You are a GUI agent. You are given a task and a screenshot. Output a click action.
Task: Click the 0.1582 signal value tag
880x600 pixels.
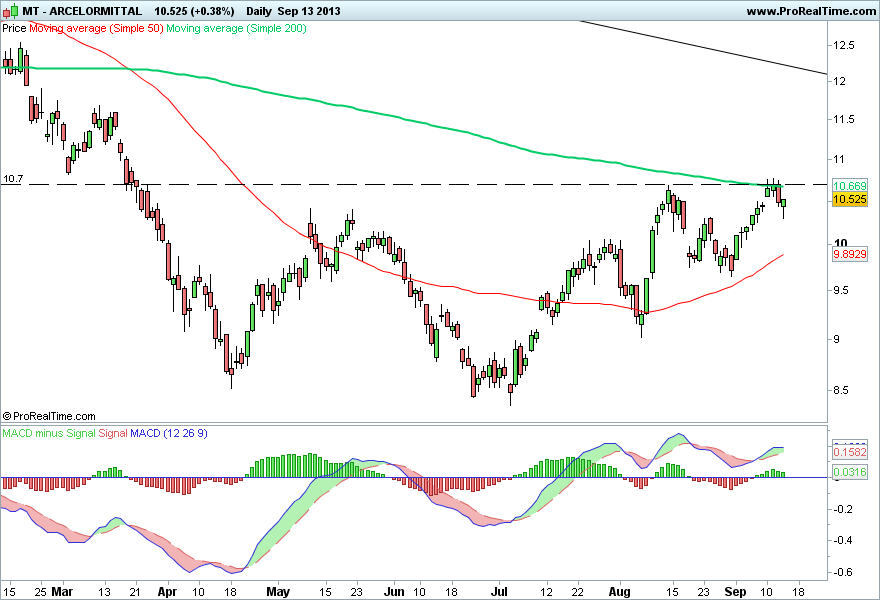[850, 452]
